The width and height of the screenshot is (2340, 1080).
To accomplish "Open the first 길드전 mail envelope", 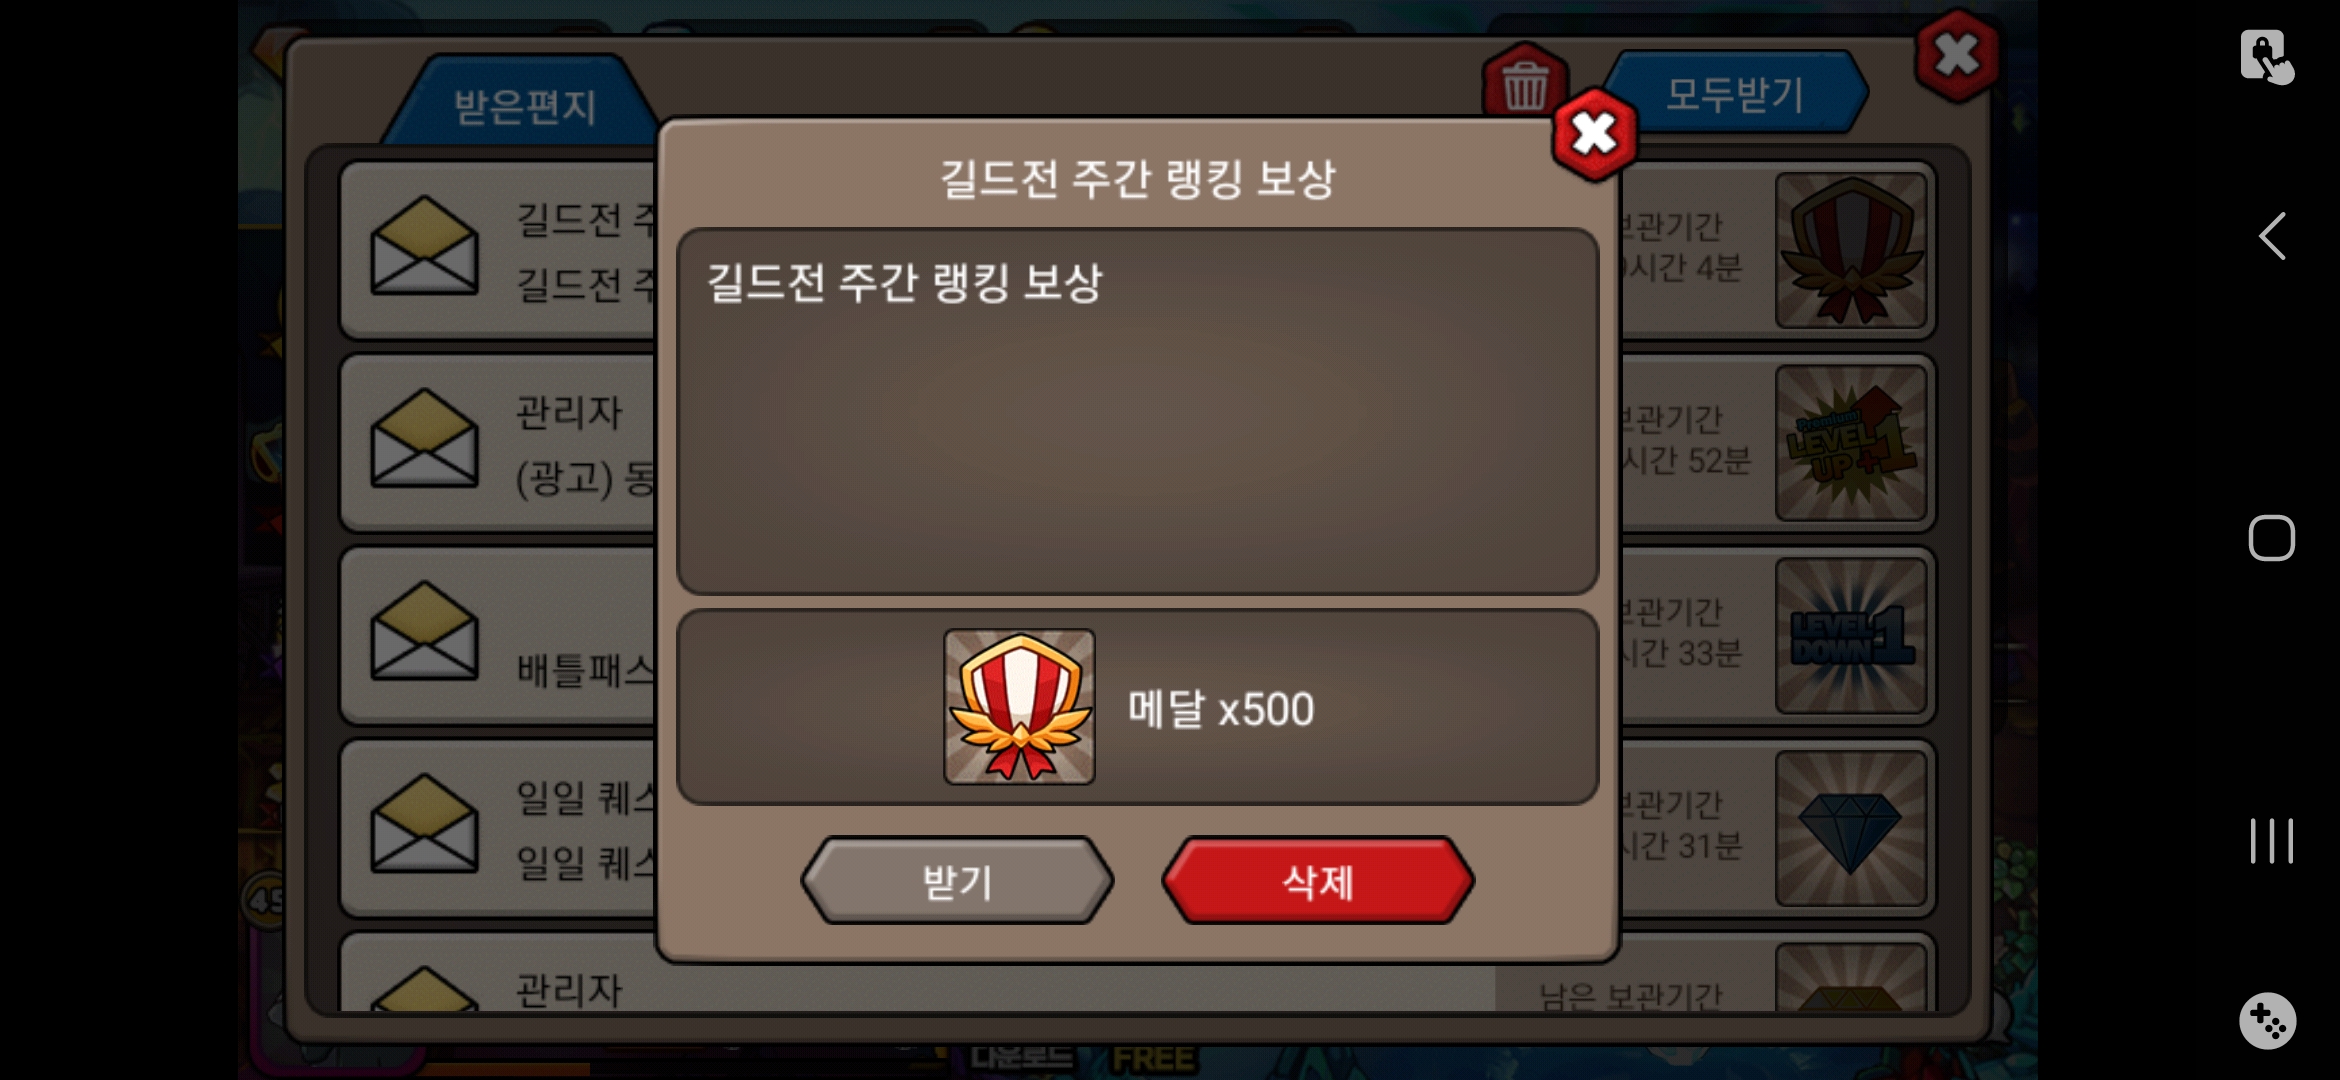I will pyautogui.click(x=424, y=246).
